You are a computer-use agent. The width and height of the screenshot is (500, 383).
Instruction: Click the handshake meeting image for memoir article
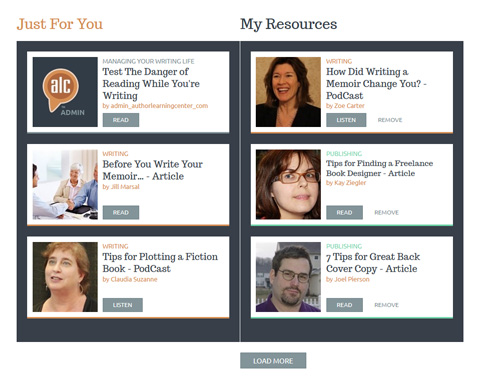point(65,184)
